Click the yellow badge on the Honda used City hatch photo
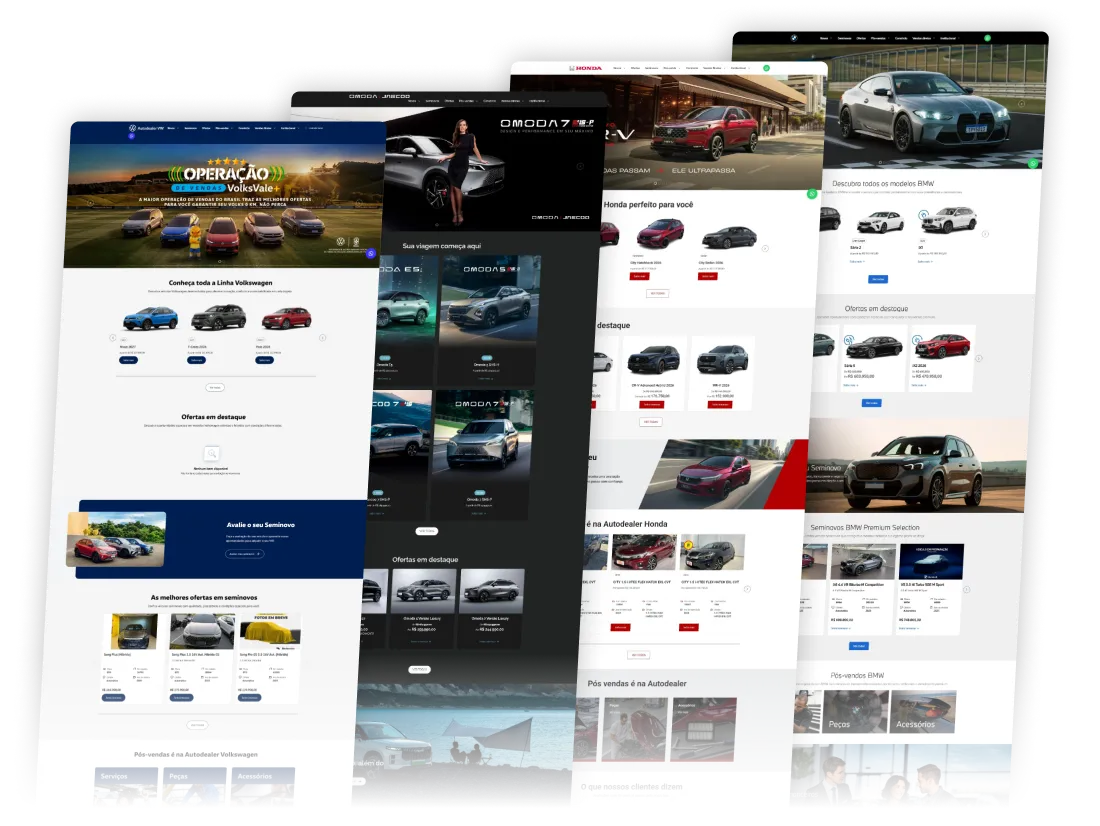Viewport: 1100px width, 826px height. coord(689,545)
